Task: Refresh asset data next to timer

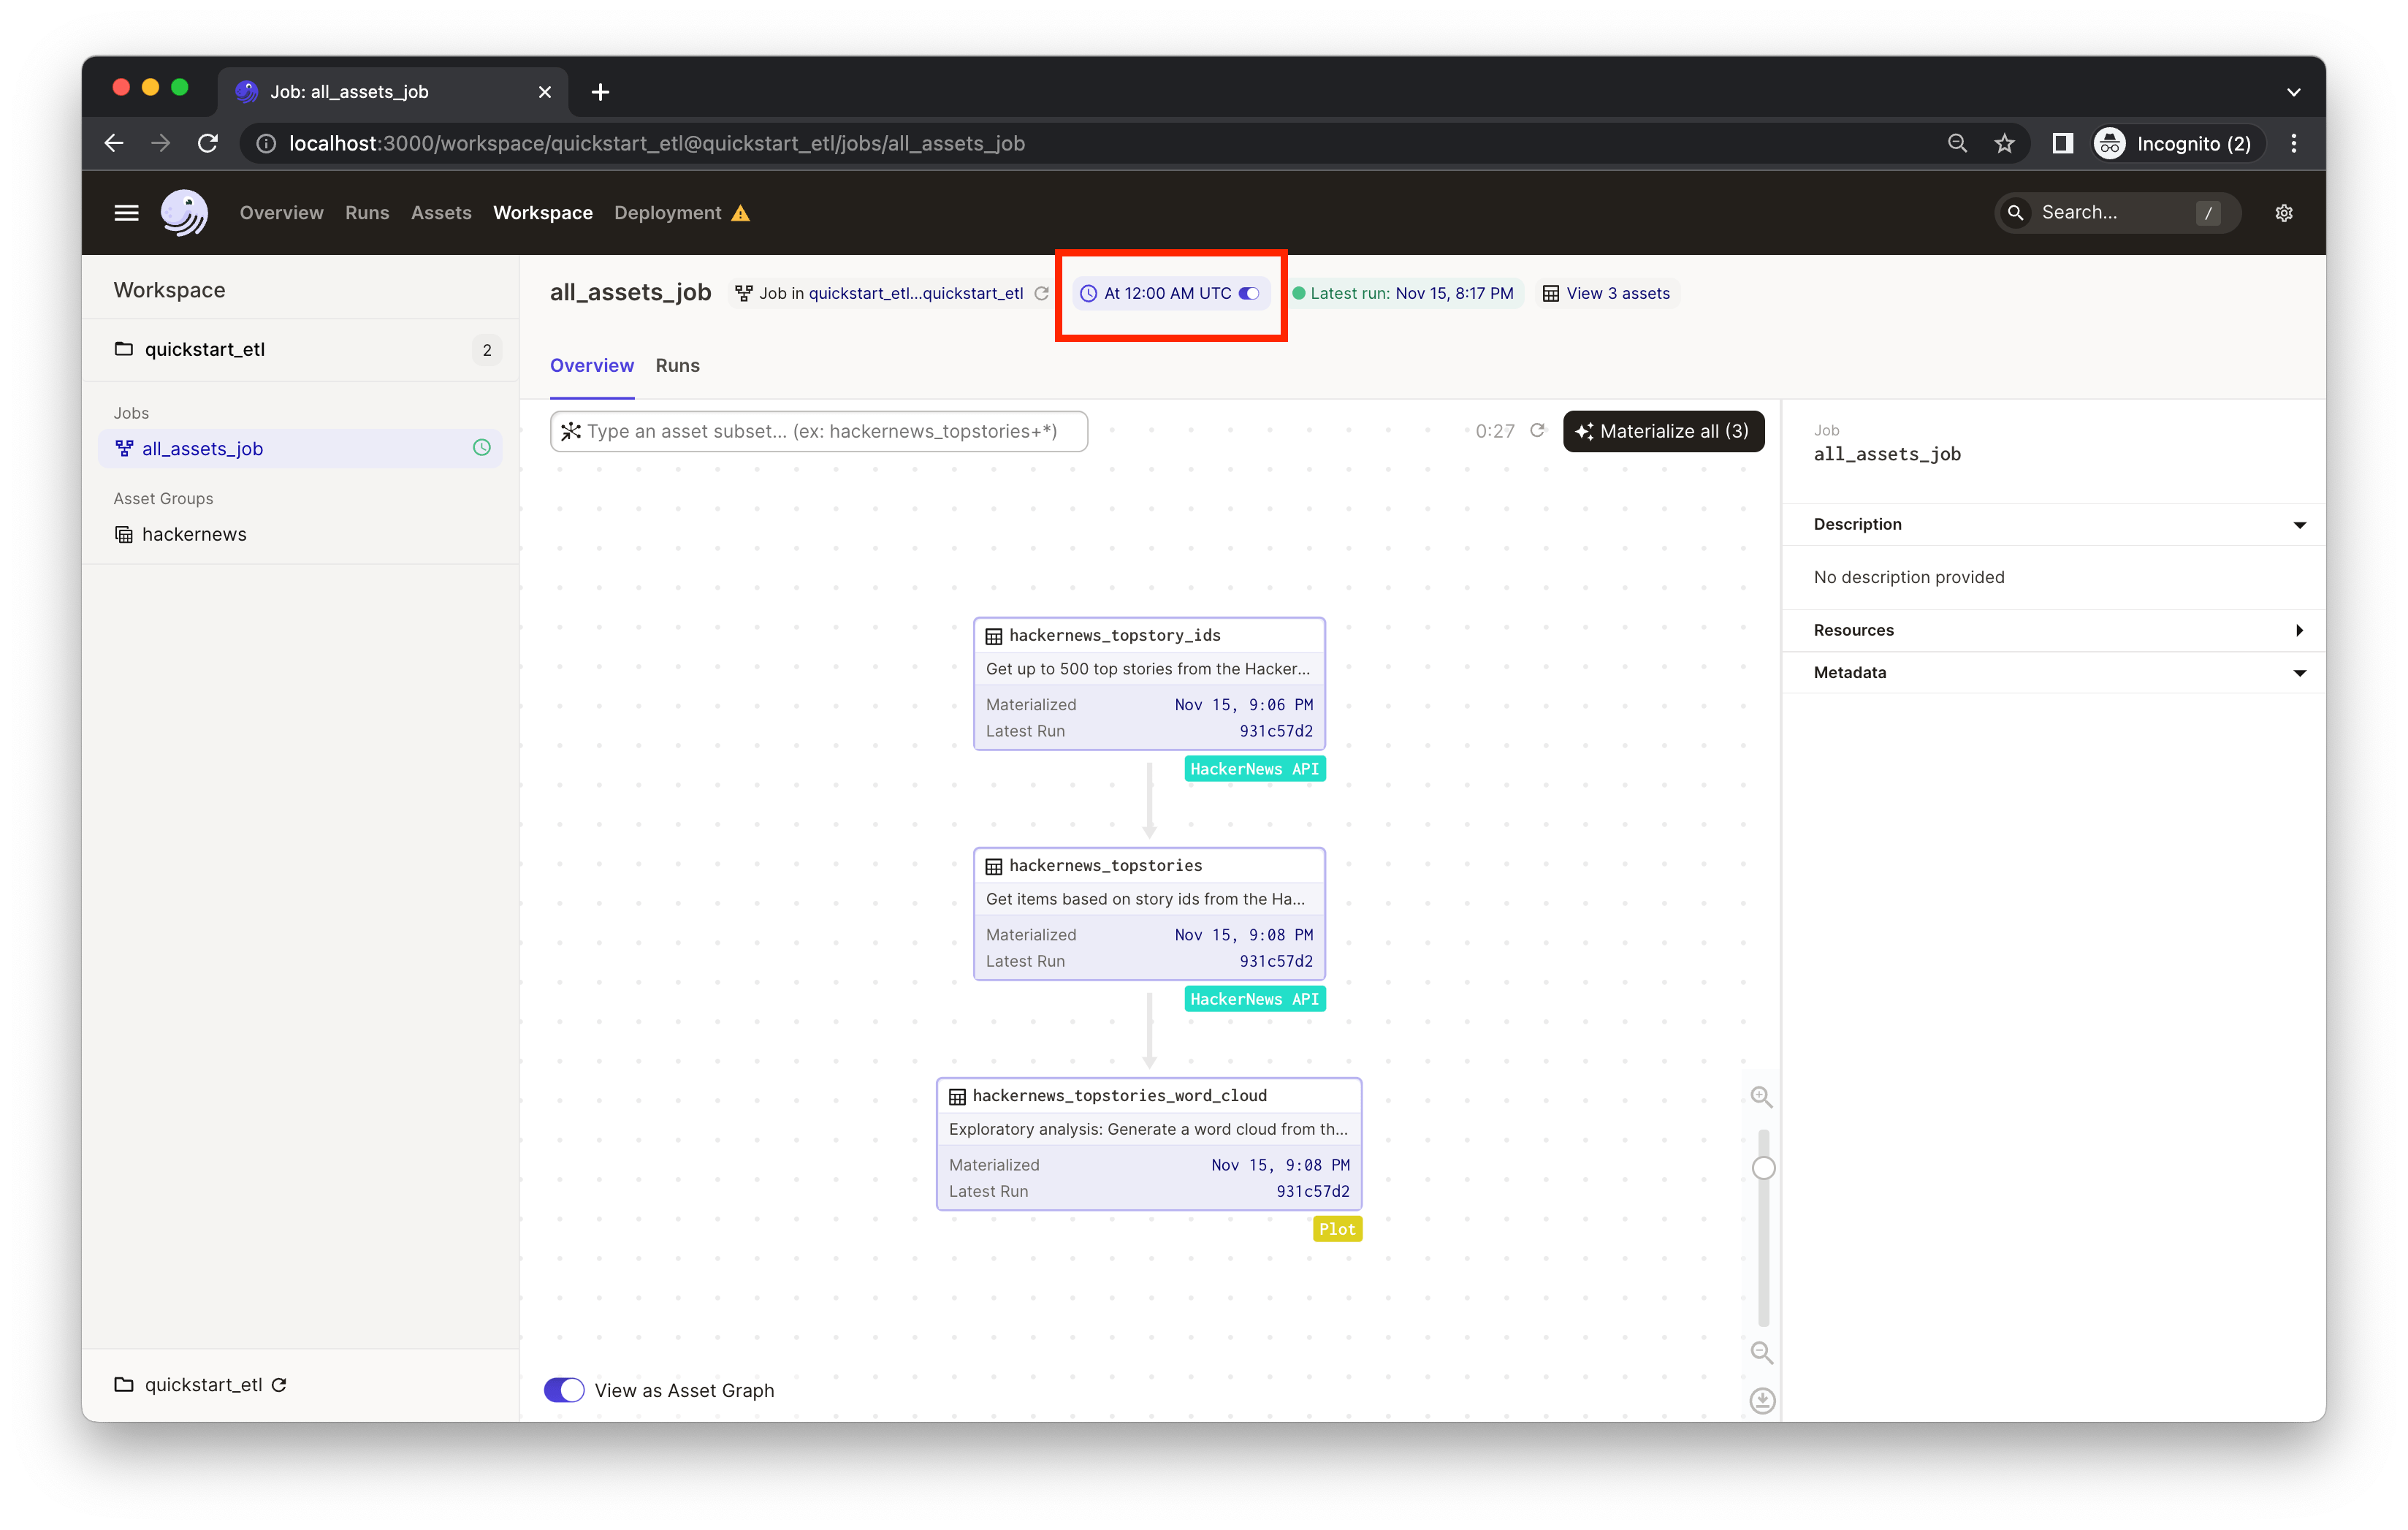Action: coord(1537,431)
